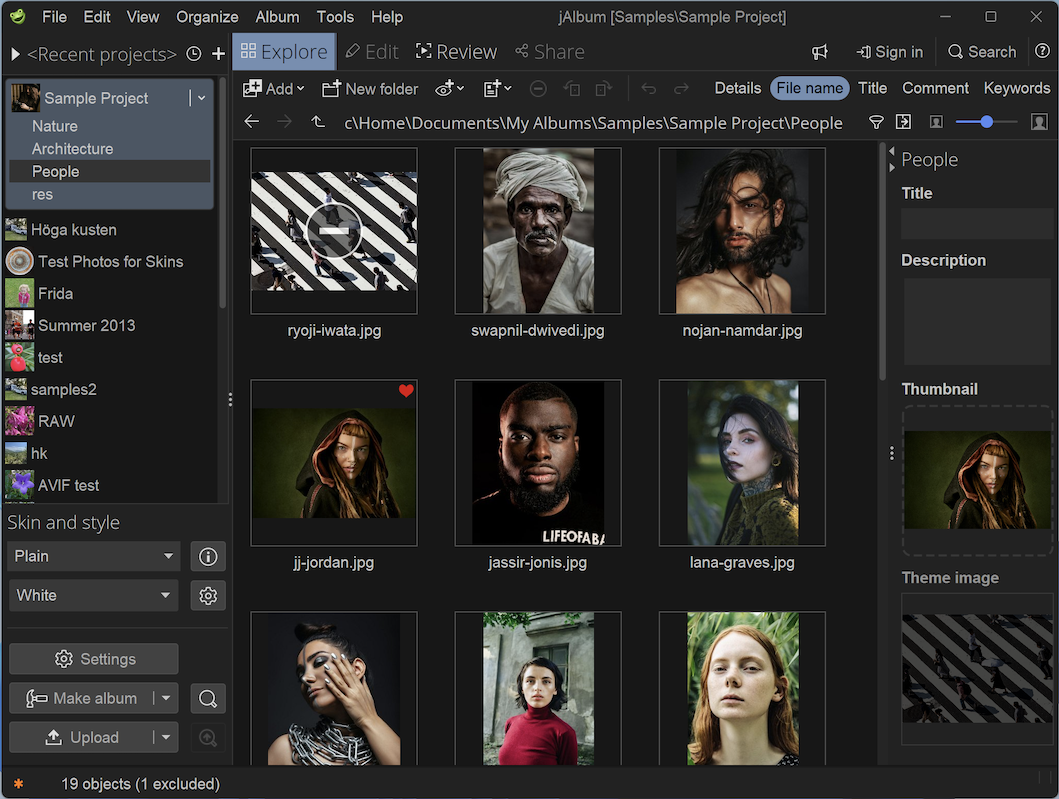Adjust the thumbnail size slider
Viewport: 1059px width, 799px height.
point(986,122)
